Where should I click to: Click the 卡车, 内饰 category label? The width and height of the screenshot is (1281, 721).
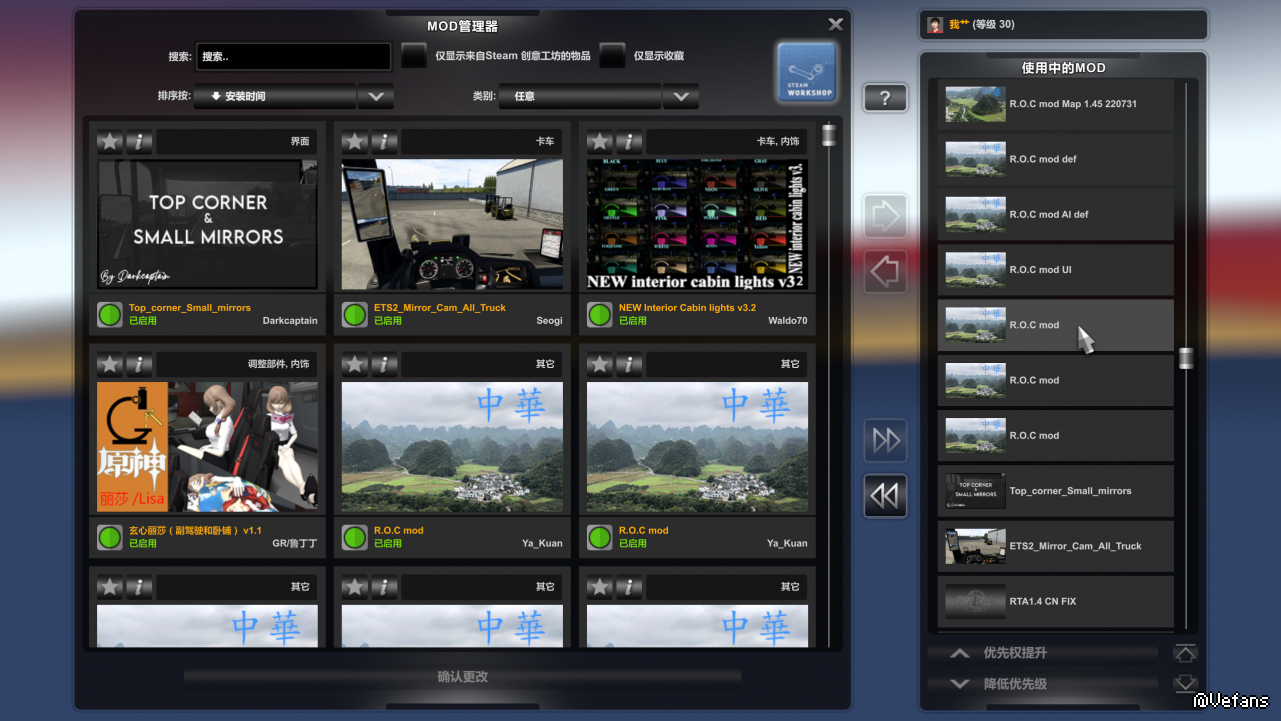point(779,142)
